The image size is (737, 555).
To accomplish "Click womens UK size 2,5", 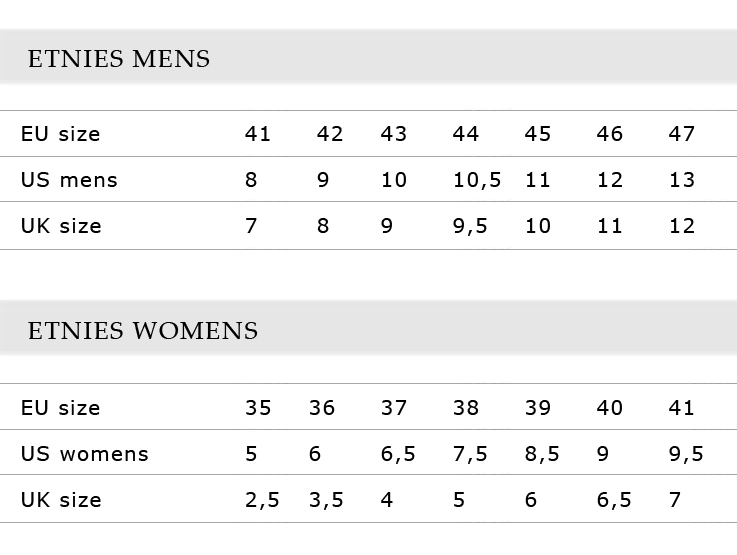I will coord(262,500).
